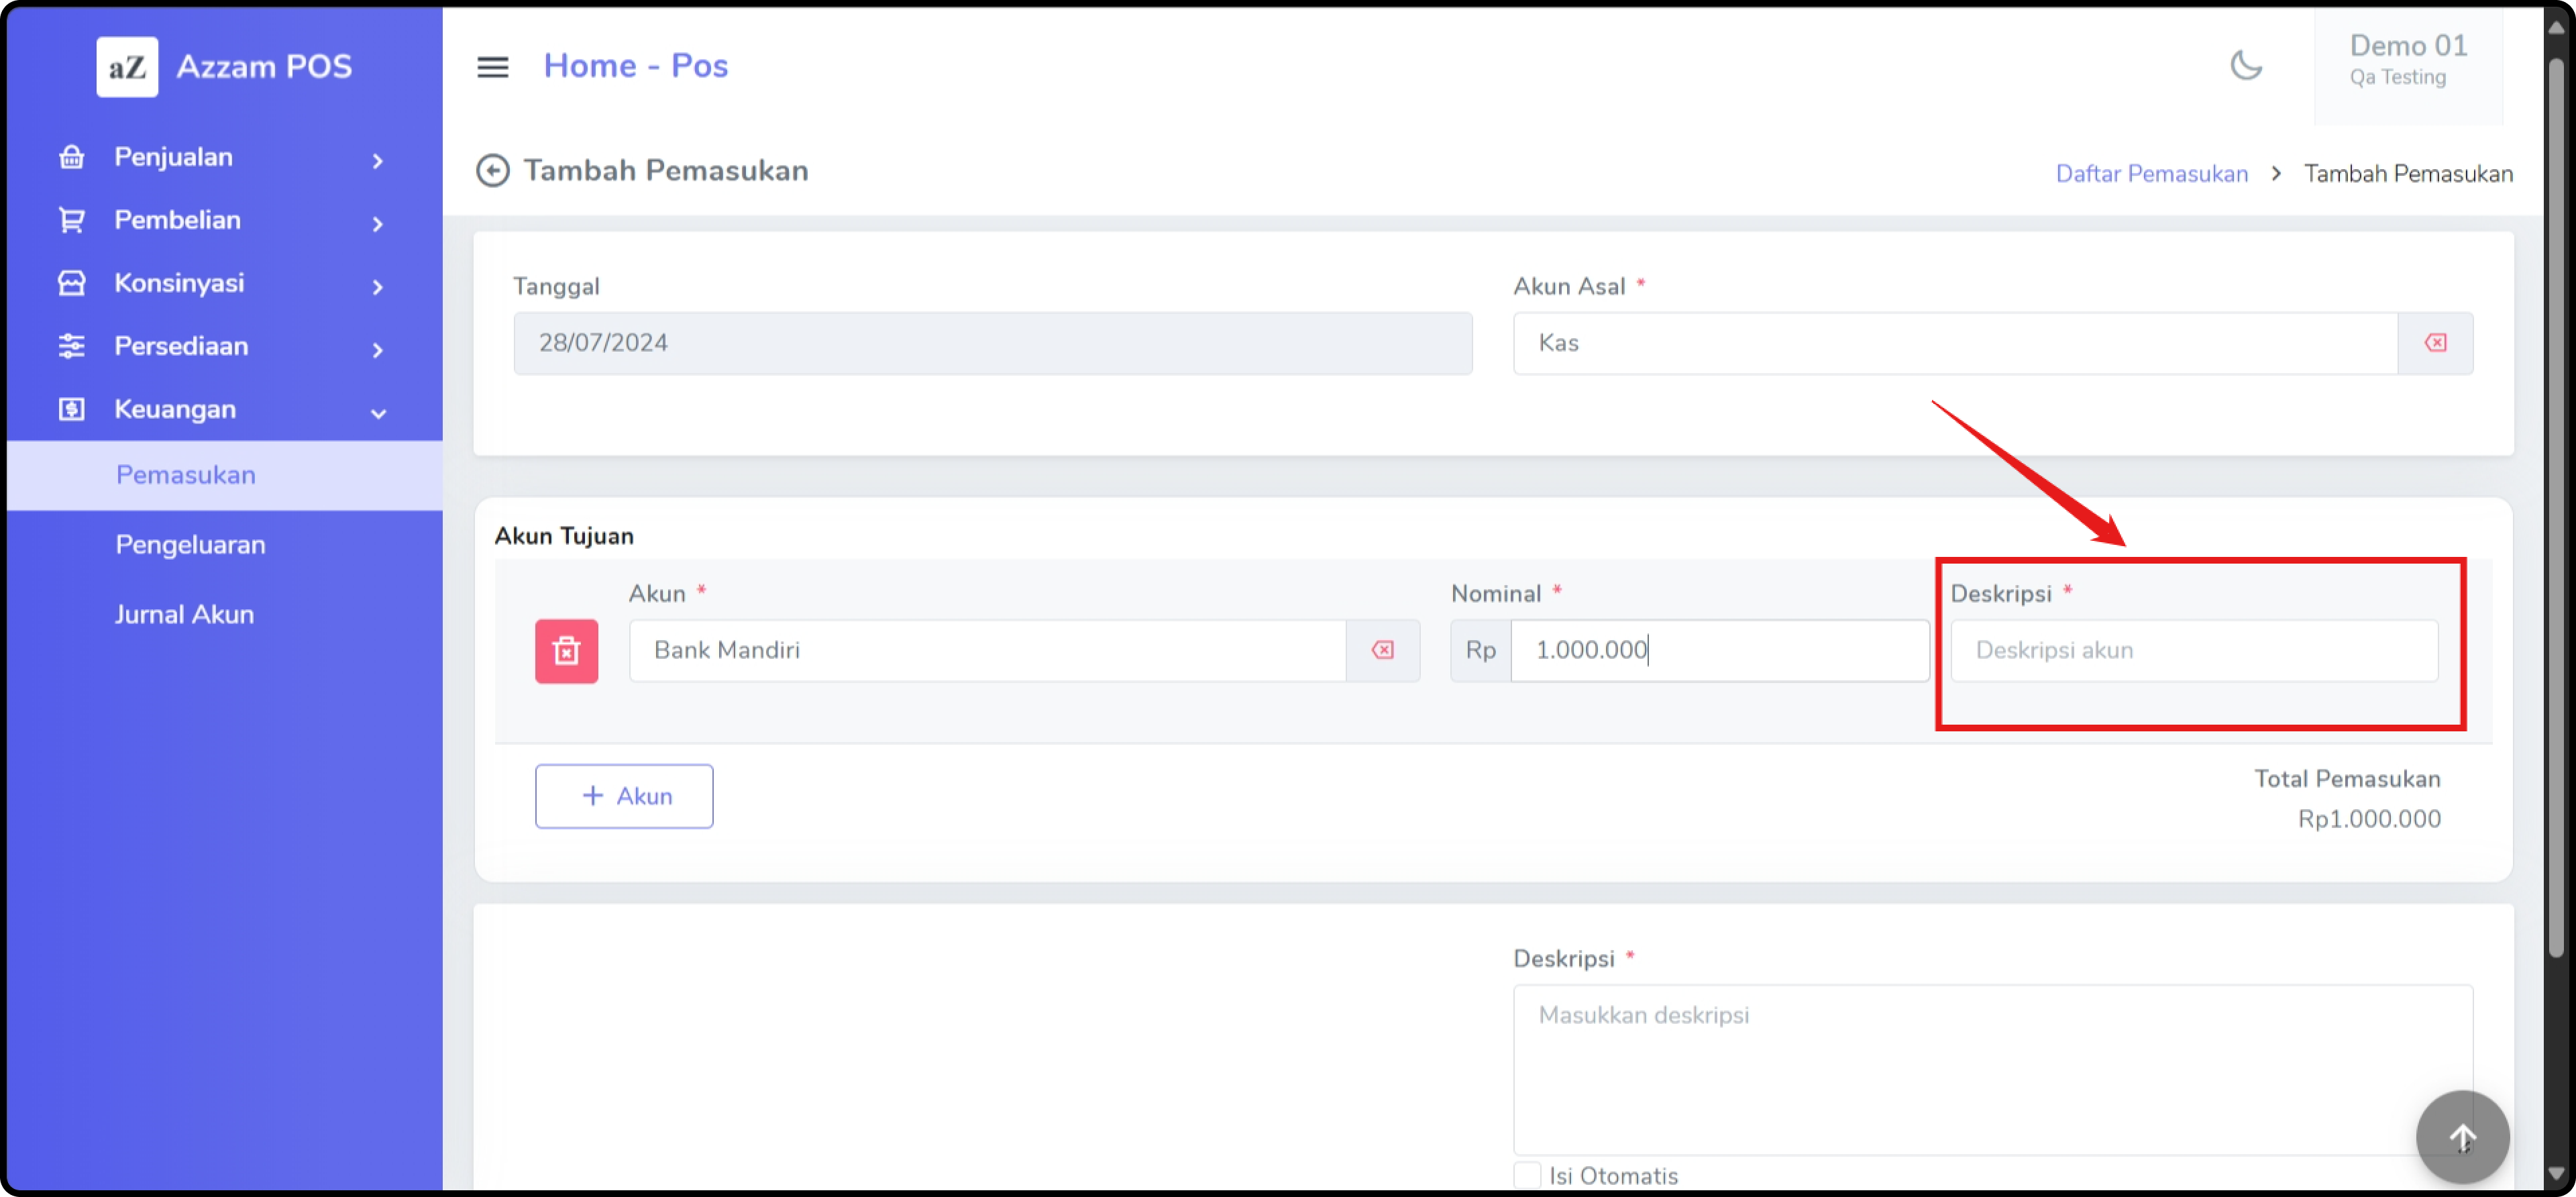Clear the Akun Asal Kas selection
This screenshot has width=2576, height=1197.
click(2435, 343)
